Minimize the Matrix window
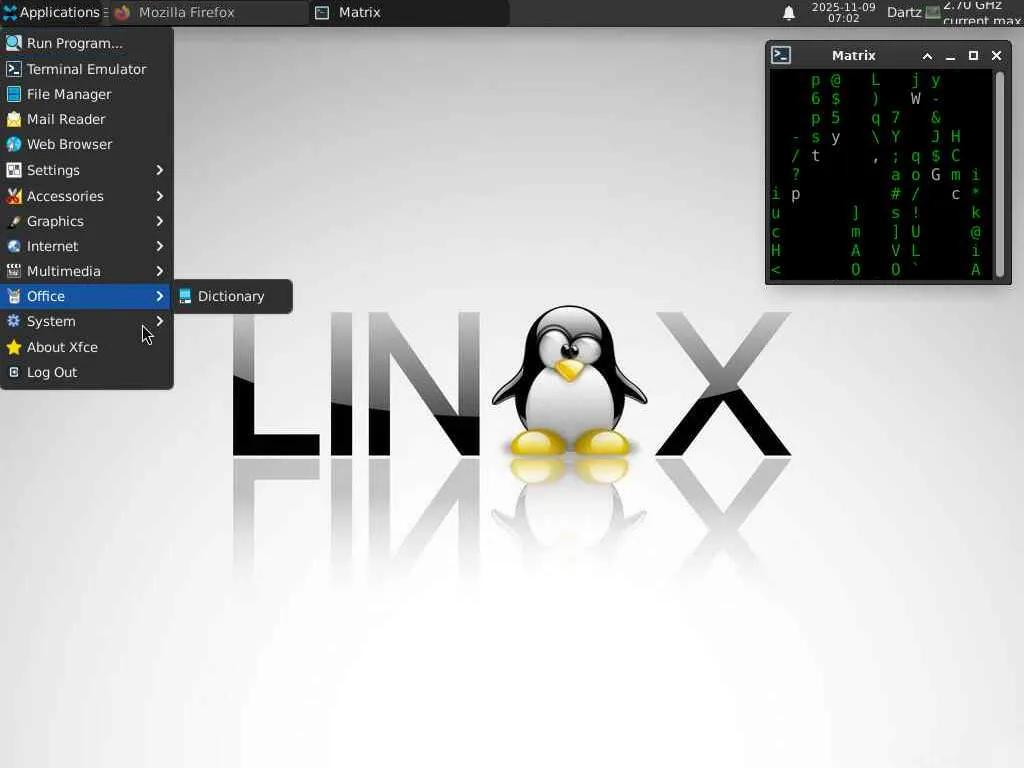 point(950,56)
